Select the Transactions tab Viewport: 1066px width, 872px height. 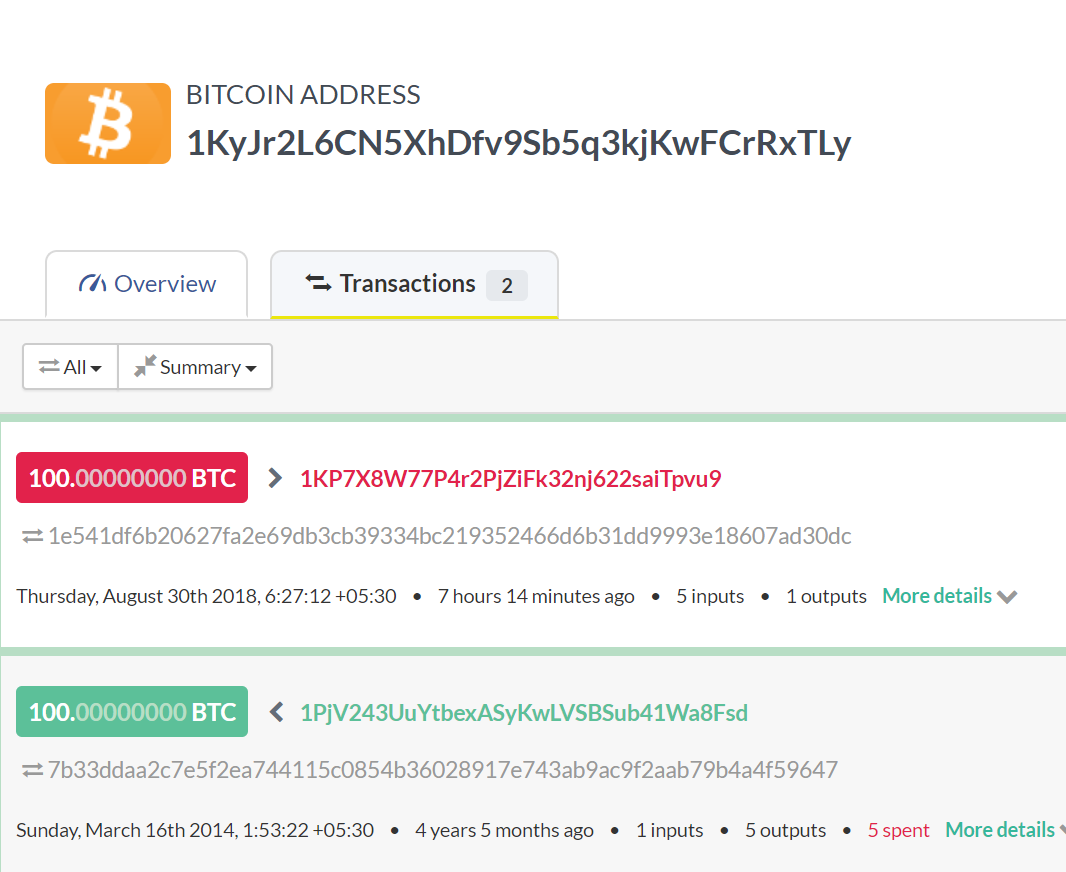(x=407, y=284)
